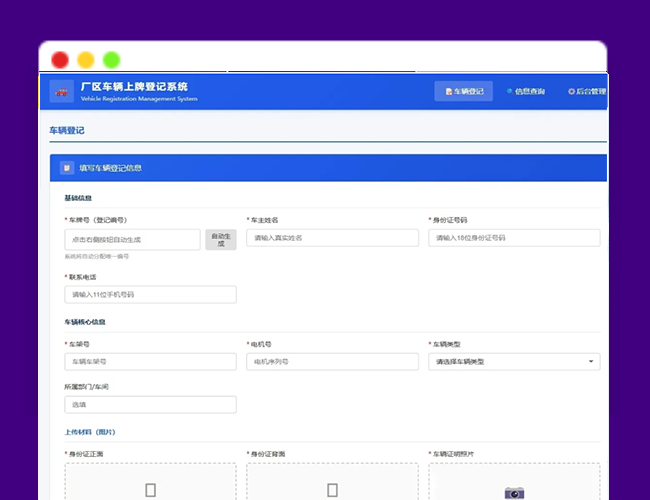The width and height of the screenshot is (650, 500).
Task: Click the form icon beside 填写车辆登记信息
Action: click(67, 168)
